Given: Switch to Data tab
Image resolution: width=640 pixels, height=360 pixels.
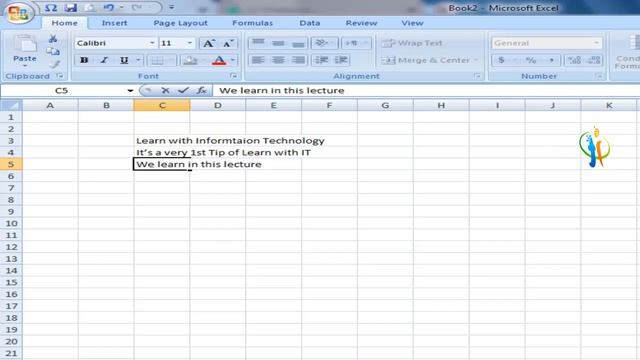Looking at the screenshot, I should tap(309, 23).
